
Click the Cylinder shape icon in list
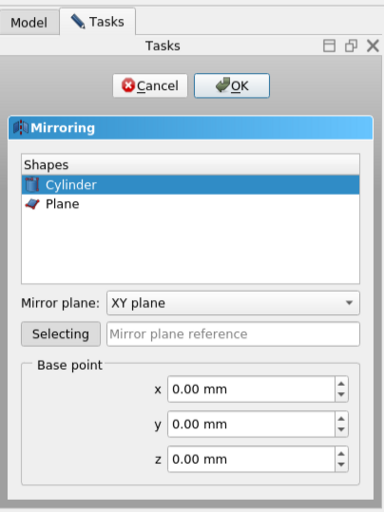32,185
